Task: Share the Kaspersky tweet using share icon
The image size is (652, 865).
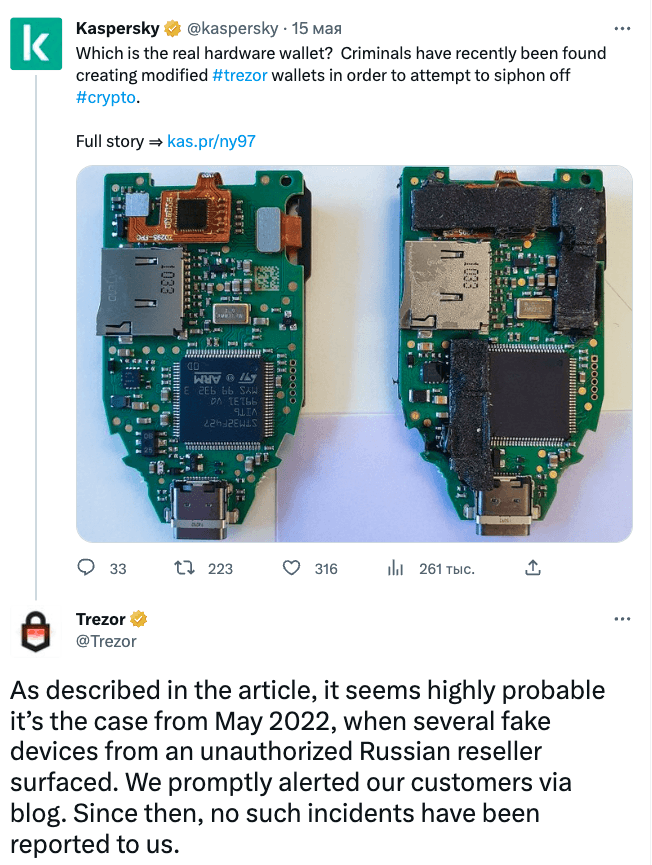Action: [533, 568]
